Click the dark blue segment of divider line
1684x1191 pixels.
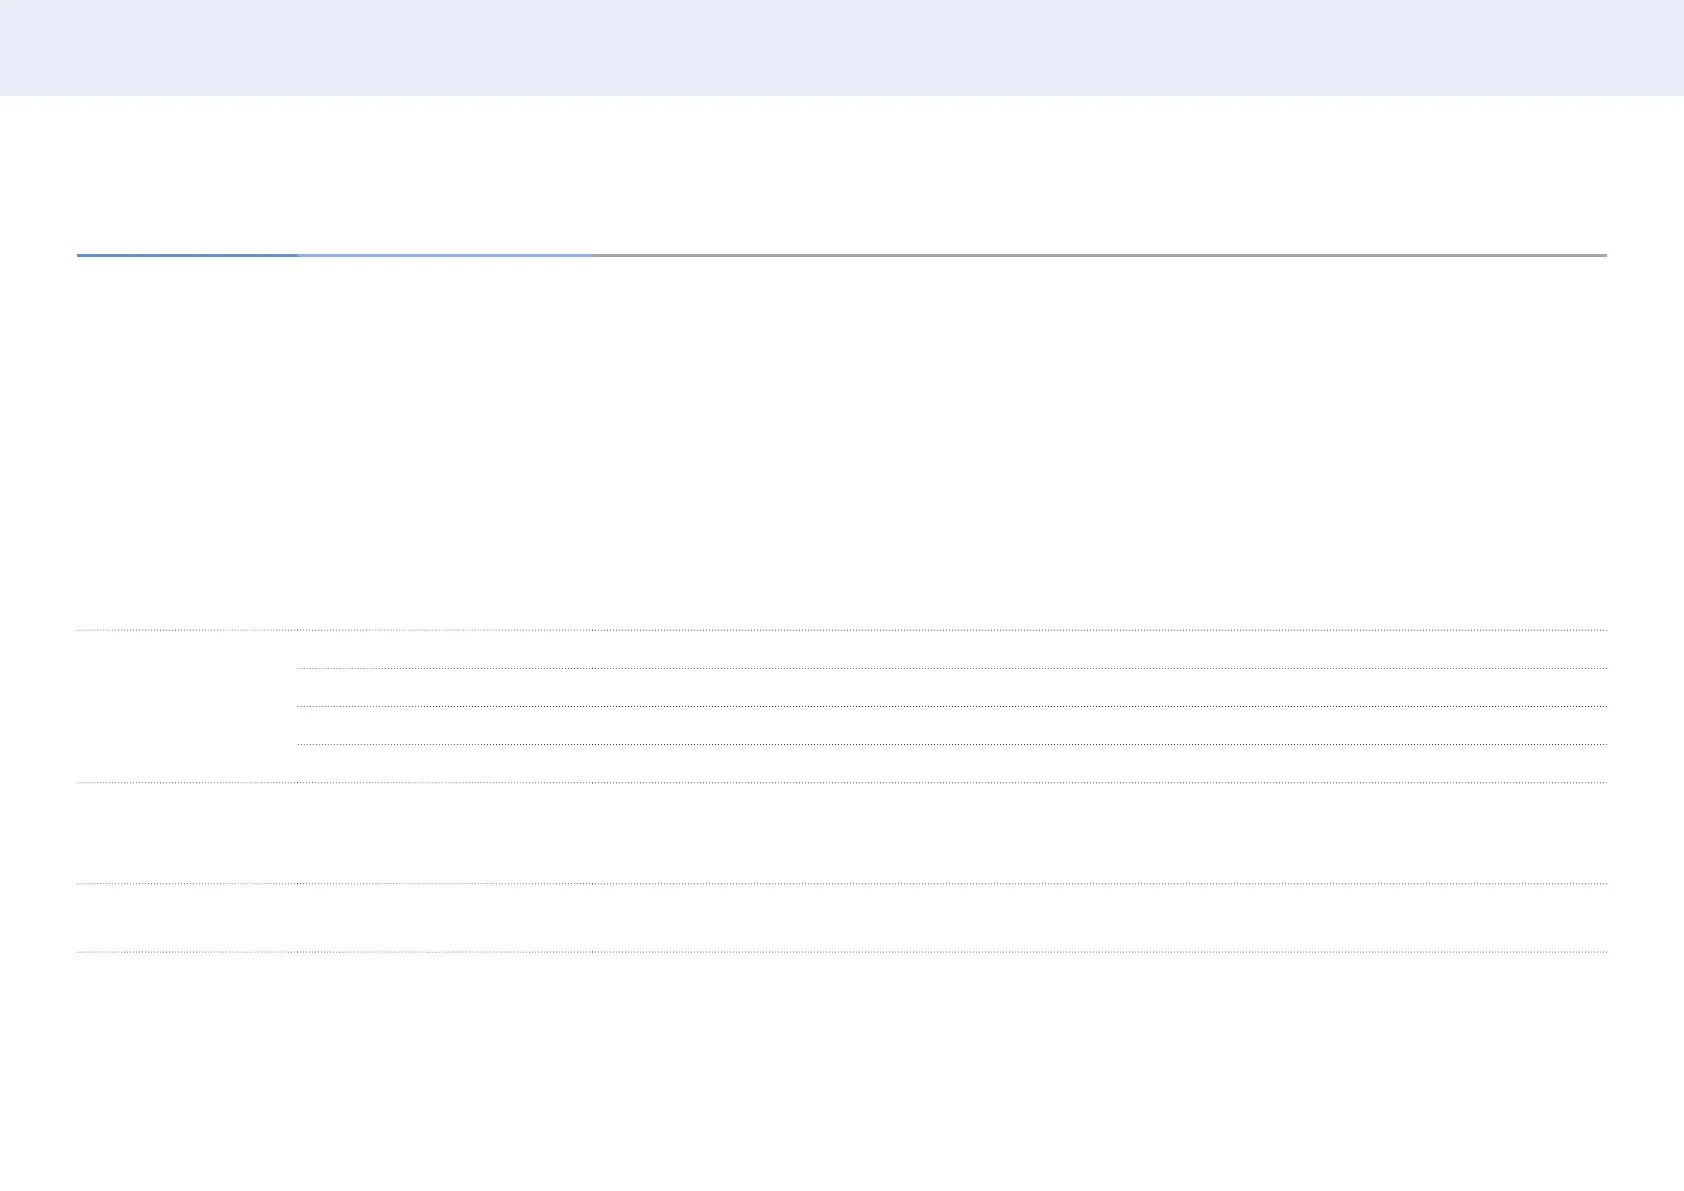[187, 255]
